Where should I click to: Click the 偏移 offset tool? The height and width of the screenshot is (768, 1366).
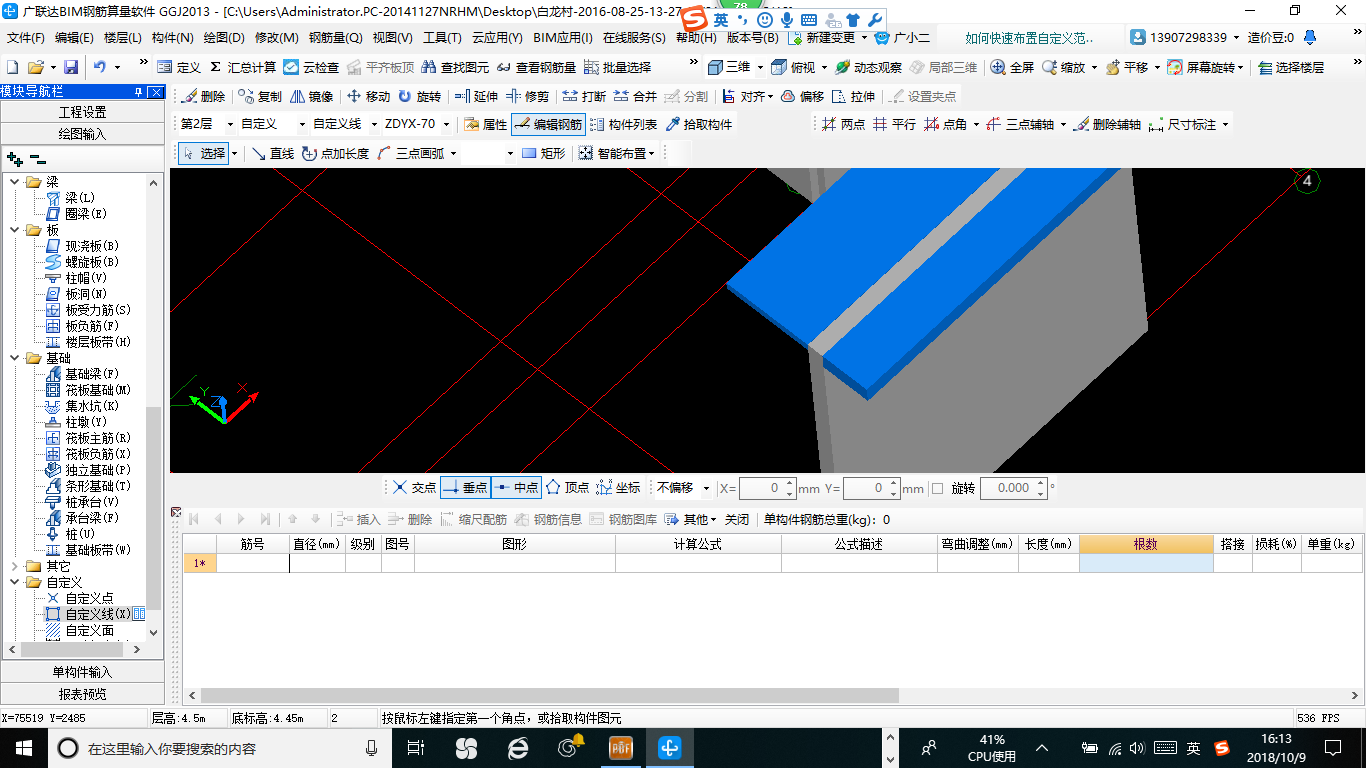[x=802, y=97]
